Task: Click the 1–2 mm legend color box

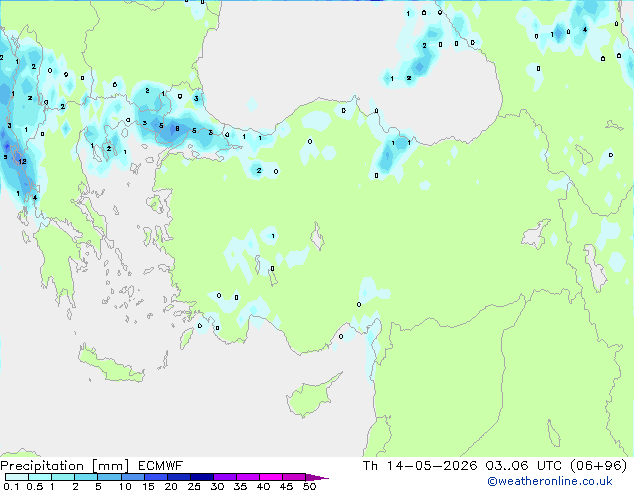Action: coord(63,477)
